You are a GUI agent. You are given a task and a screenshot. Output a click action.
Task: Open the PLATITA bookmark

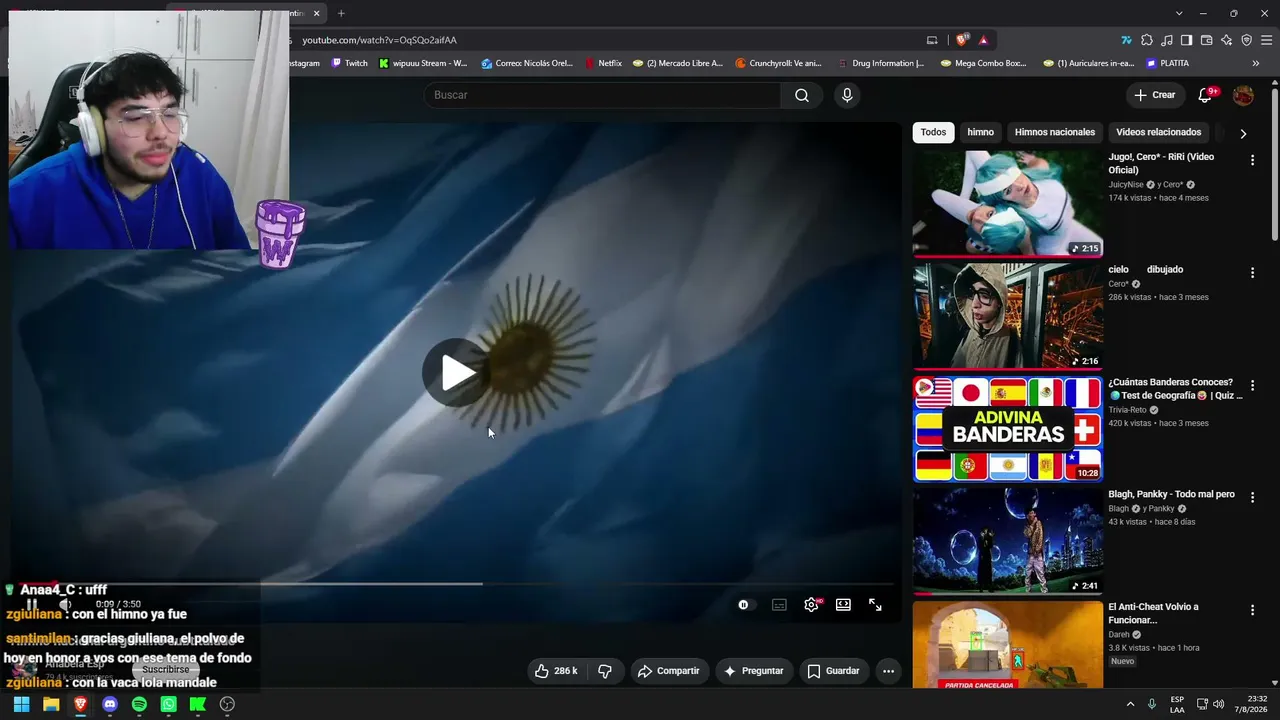click(x=1167, y=63)
